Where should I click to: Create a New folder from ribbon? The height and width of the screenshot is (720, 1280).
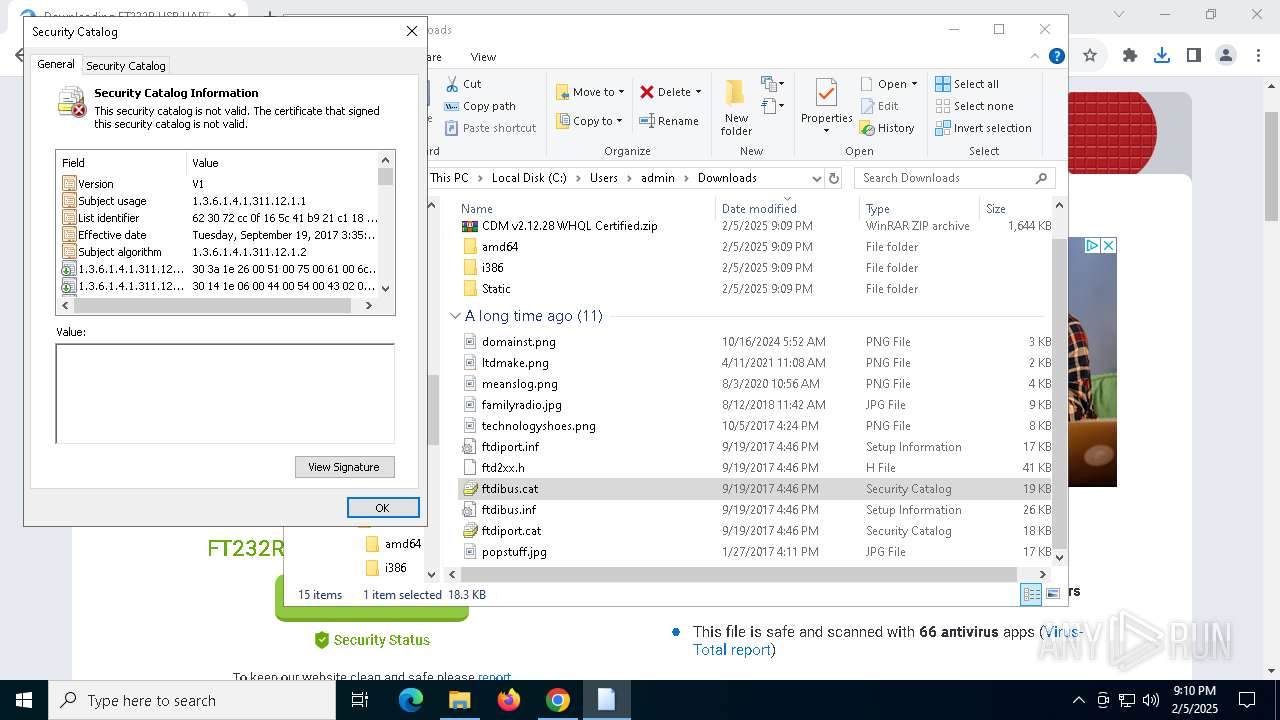736,108
